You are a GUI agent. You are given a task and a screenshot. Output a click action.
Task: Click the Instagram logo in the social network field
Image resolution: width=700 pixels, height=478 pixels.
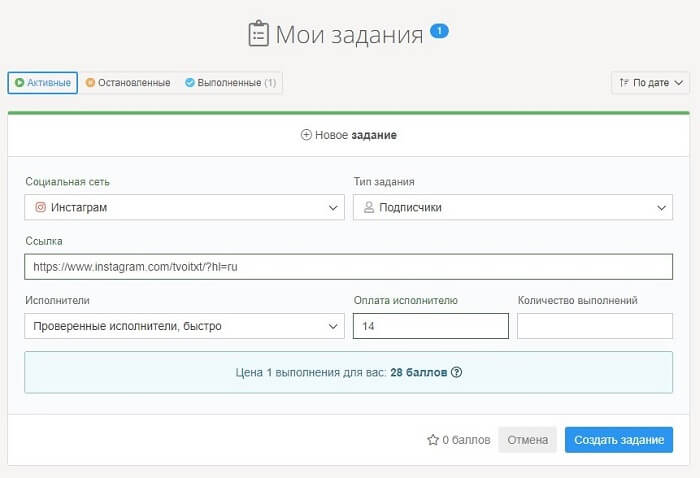tap(41, 207)
